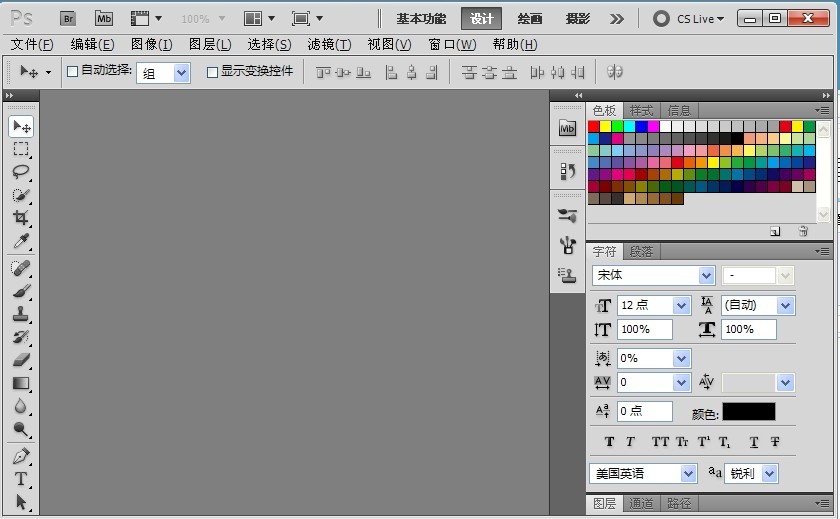
Task: Select the Pen tool
Action: tap(21, 456)
